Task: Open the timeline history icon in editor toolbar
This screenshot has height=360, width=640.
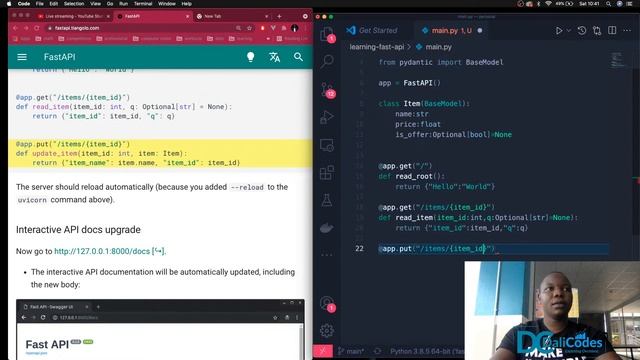Action: (x=582, y=31)
